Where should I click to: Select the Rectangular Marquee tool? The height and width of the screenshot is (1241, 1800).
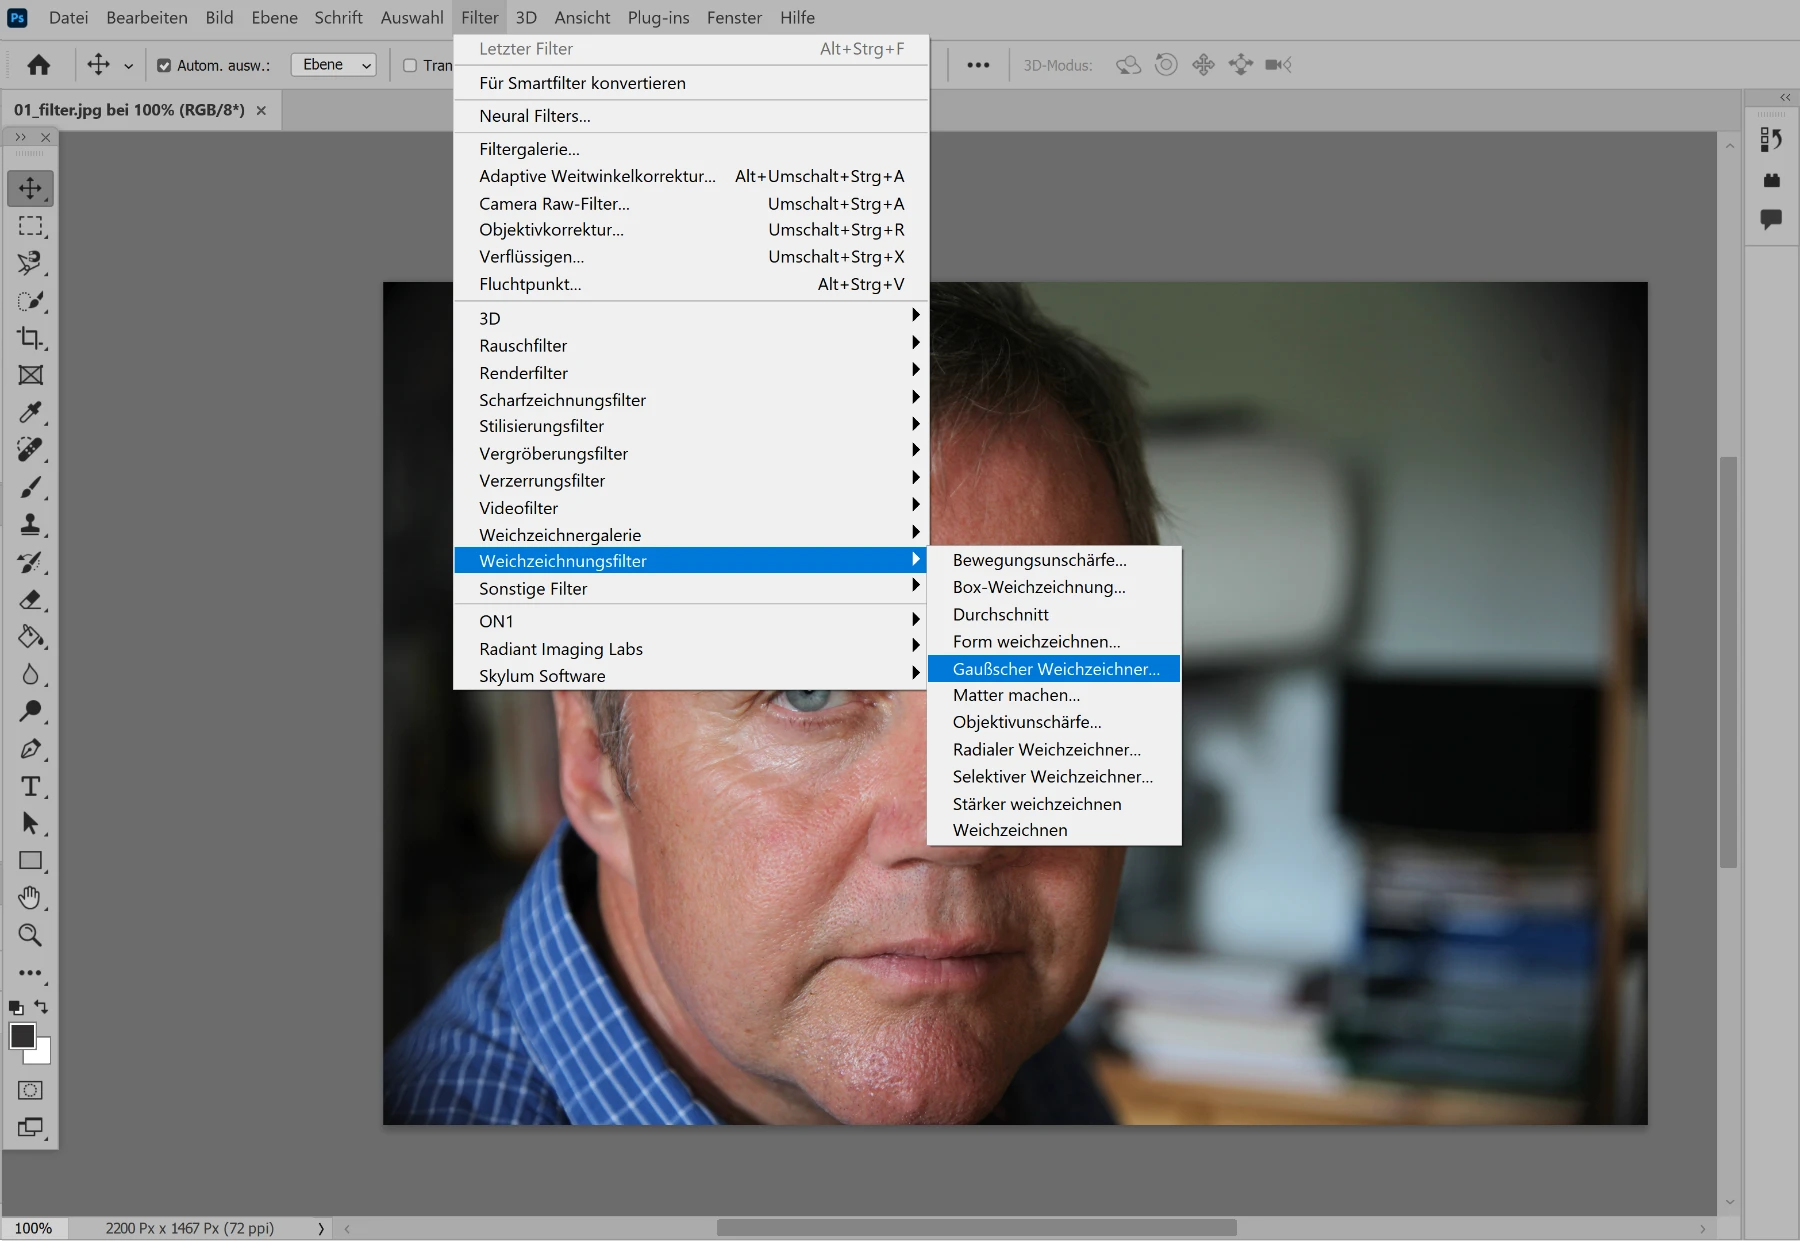point(30,226)
